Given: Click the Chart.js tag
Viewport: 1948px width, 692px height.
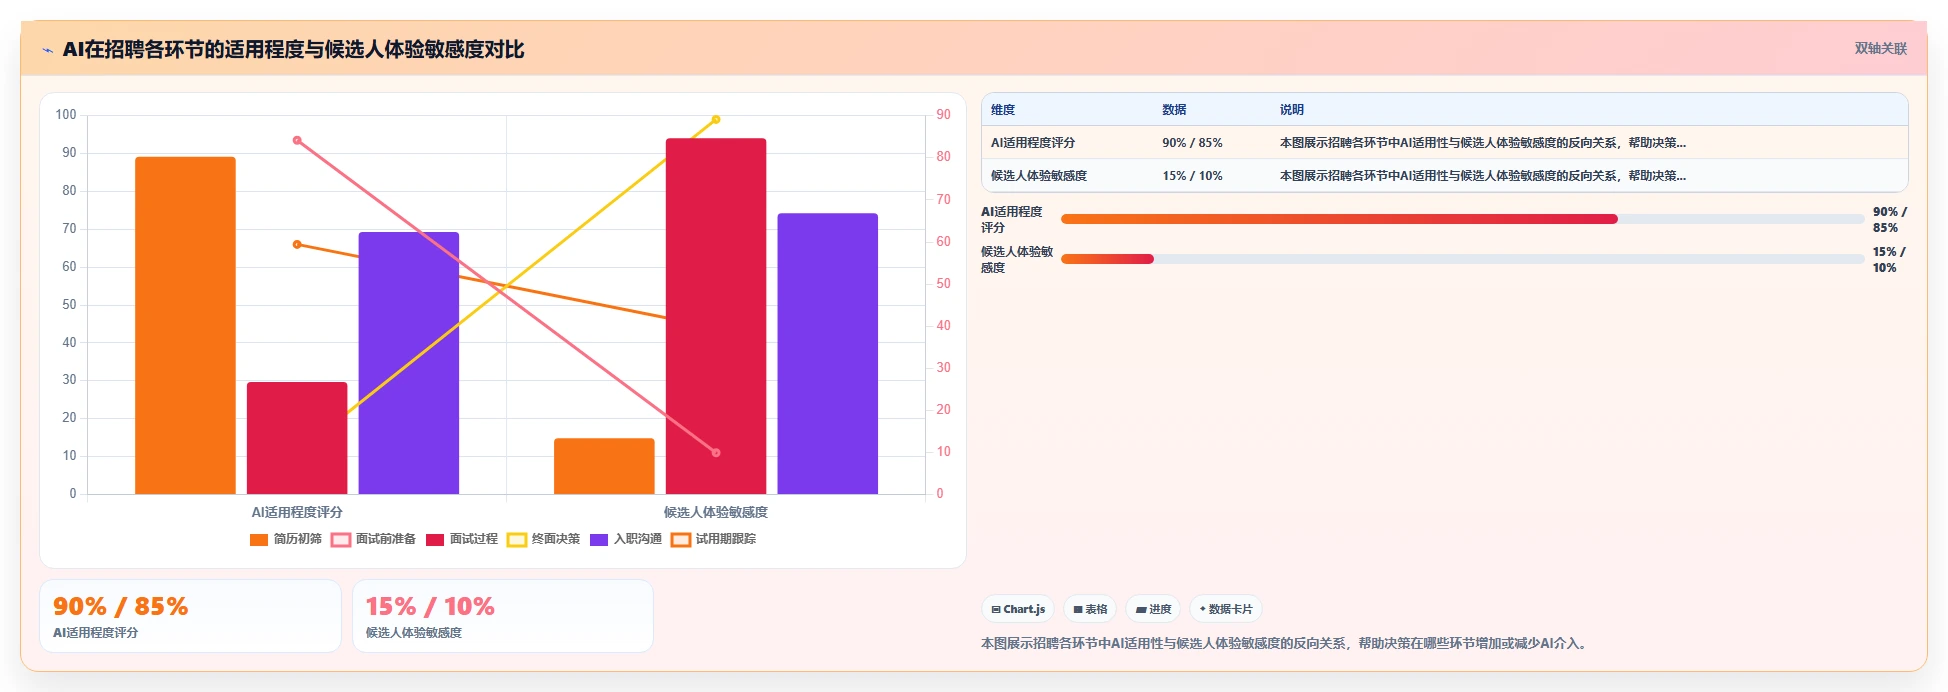Looking at the screenshot, I should [1018, 609].
